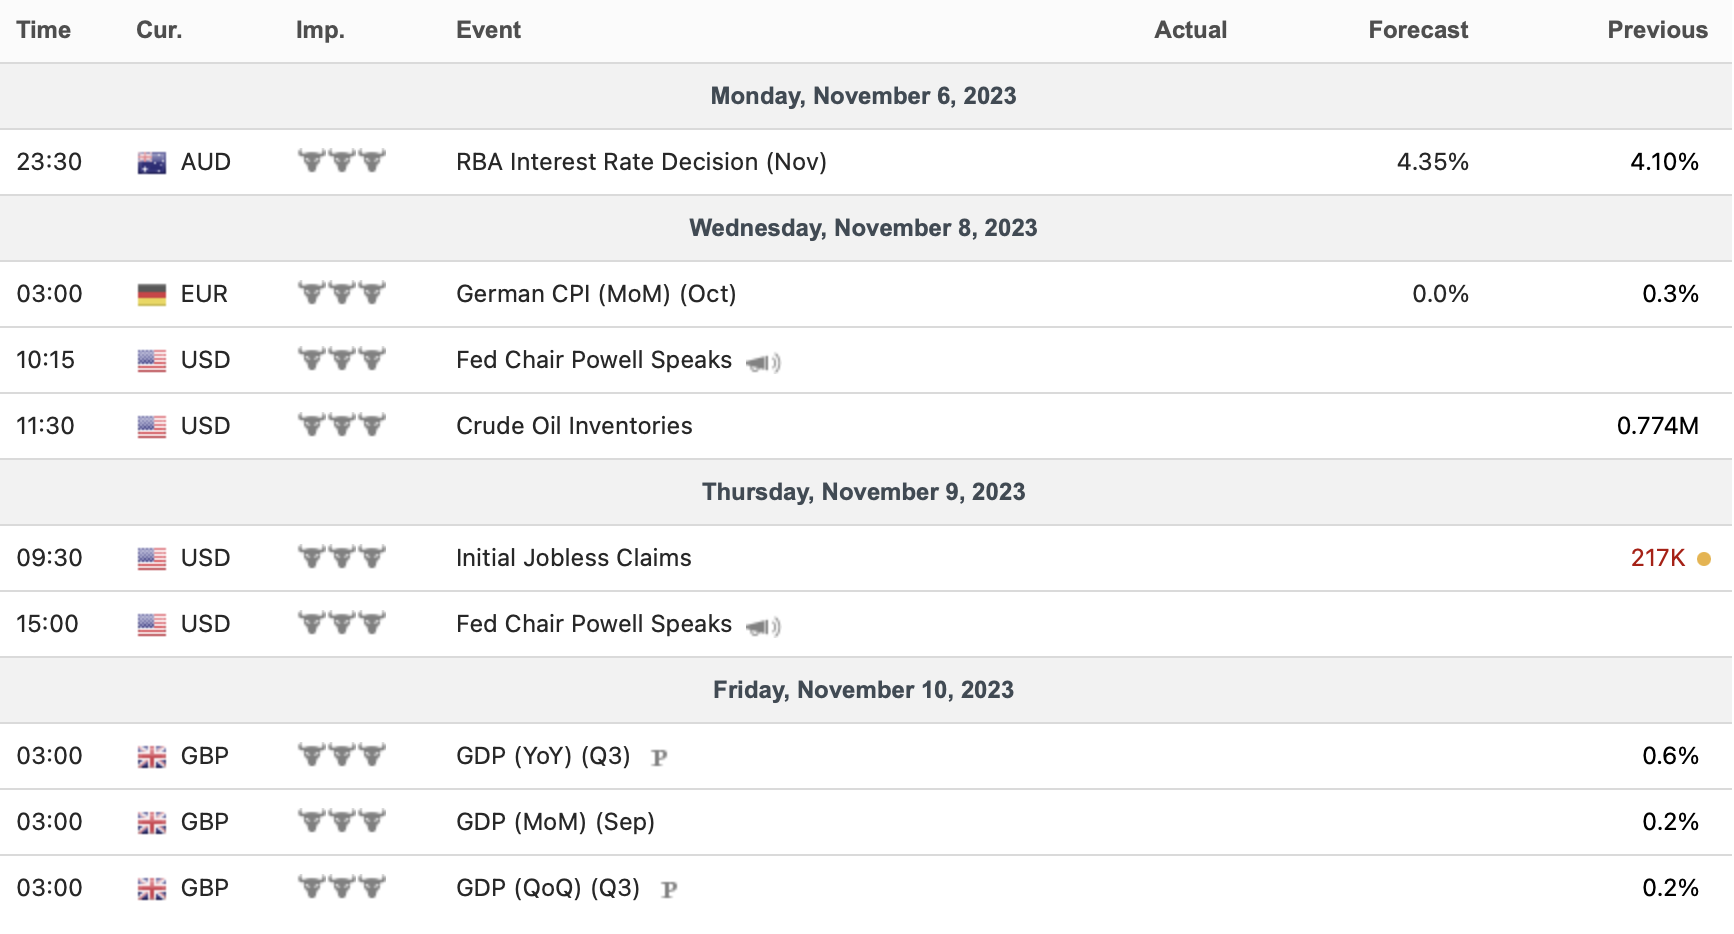This screenshot has width=1734, height=934.
Task: Click importance bull icons for RBA Interest Rate
Action: point(342,161)
